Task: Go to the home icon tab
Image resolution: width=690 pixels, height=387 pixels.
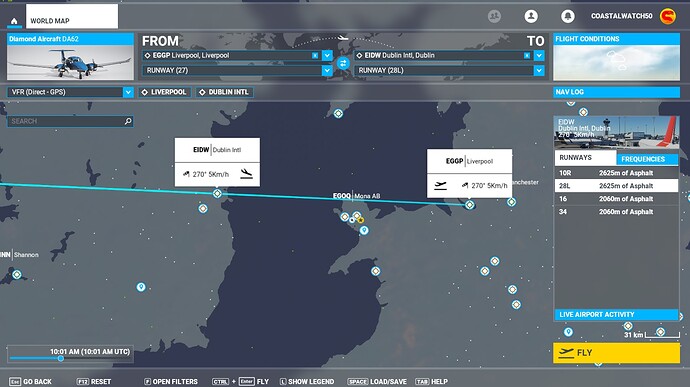Action: point(14,21)
